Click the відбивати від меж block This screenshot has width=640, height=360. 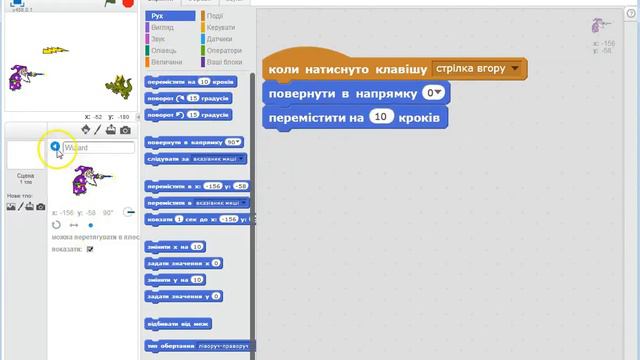click(x=178, y=324)
